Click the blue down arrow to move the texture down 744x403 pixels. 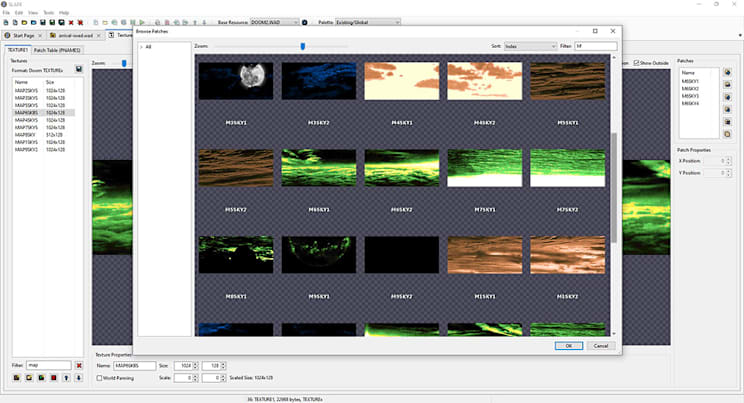pyautogui.click(x=79, y=378)
